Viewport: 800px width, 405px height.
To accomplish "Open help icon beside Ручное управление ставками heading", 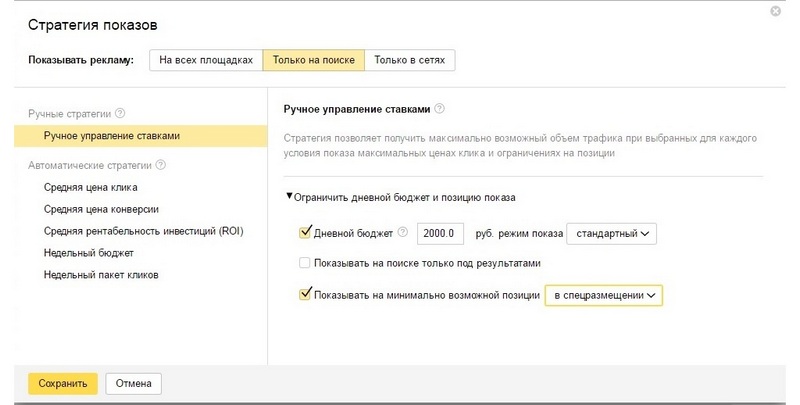I will click(x=439, y=109).
